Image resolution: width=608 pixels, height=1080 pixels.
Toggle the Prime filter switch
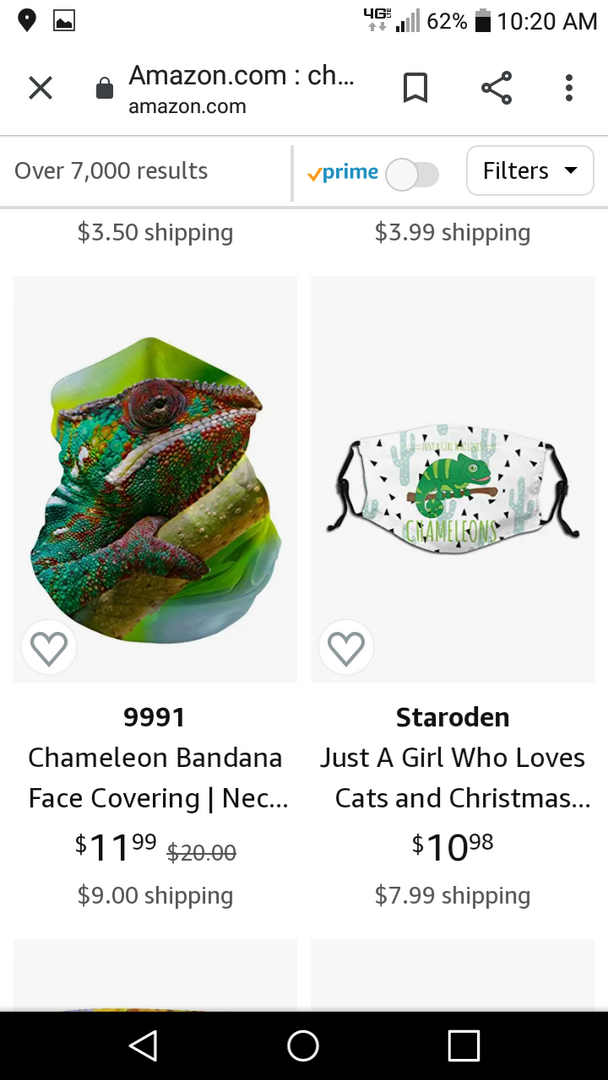tap(412, 174)
